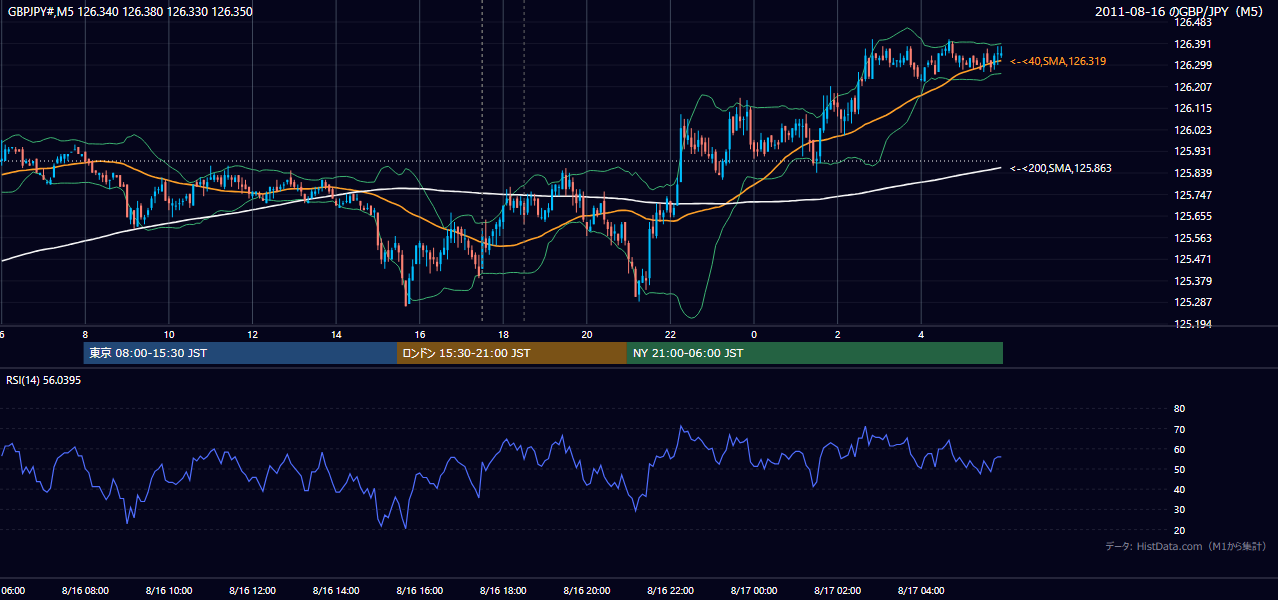Select the 200 SMA label showing 125.863
The height and width of the screenshot is (600, 1278).
[1061, 169]
